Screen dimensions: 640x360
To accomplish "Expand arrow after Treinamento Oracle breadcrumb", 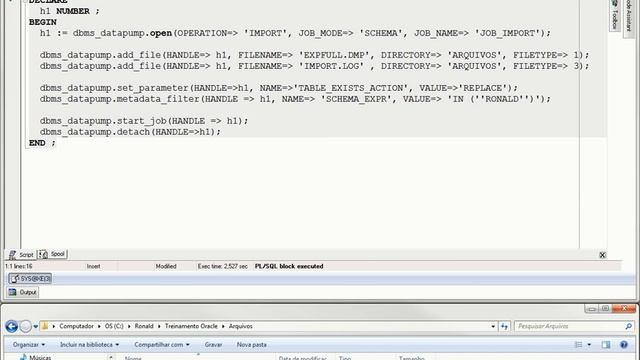I will [x=223, y=327].
